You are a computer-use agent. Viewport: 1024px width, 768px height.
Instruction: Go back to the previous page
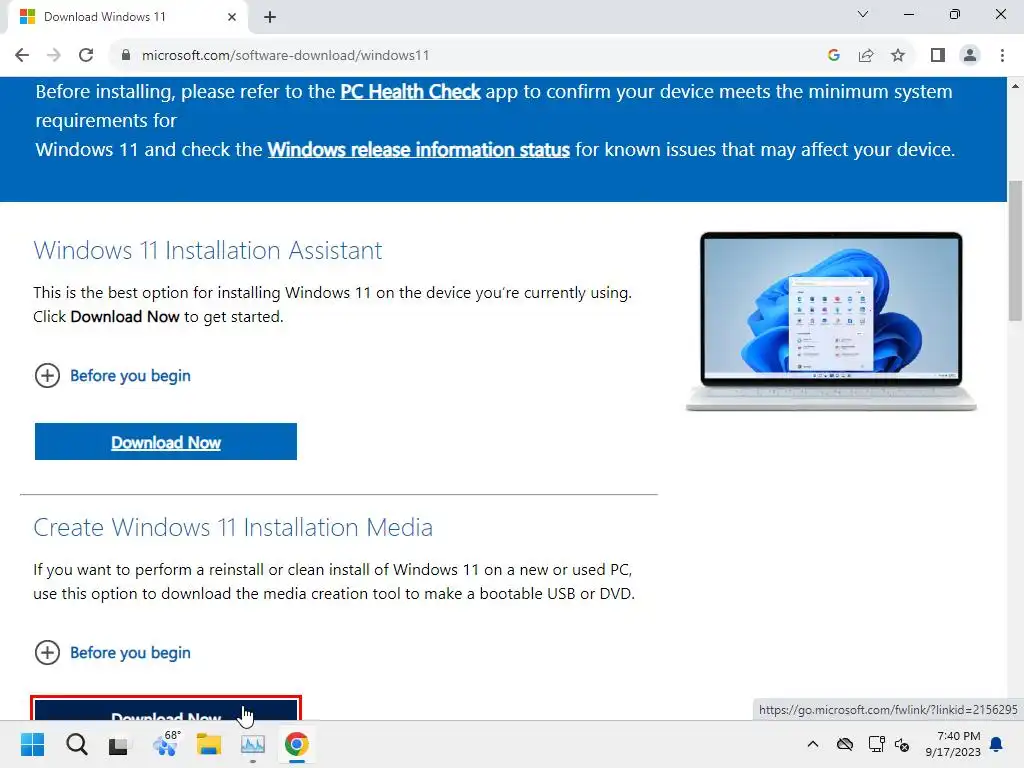tap(22, 56)
